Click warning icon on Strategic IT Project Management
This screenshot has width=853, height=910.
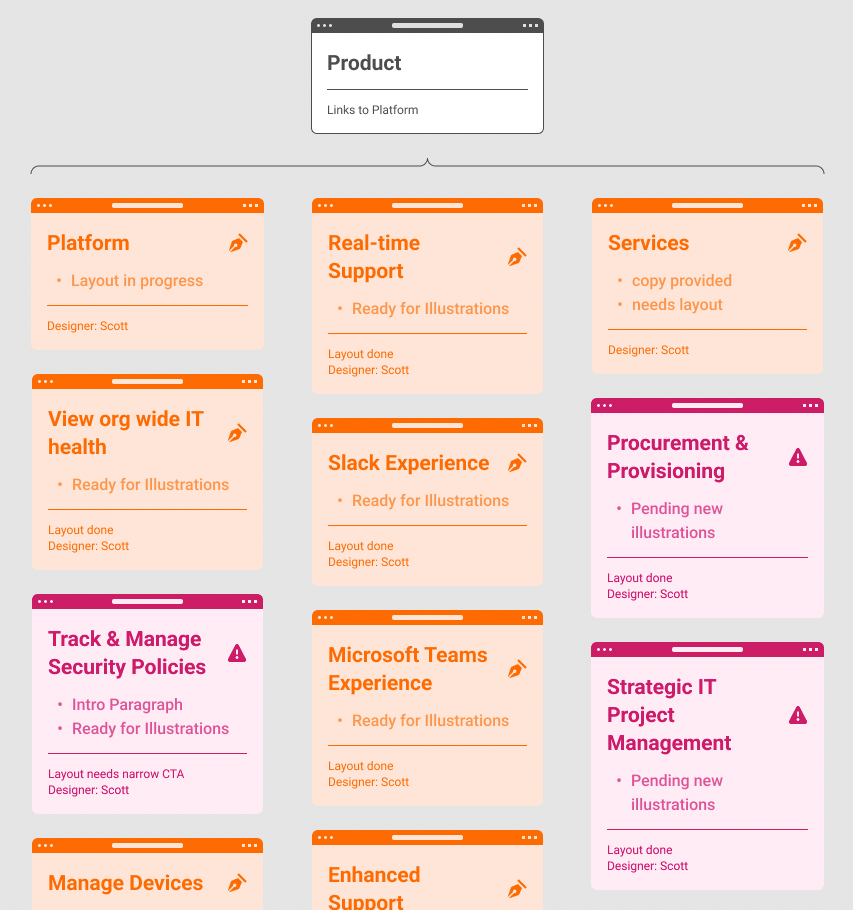click(798, 715)
